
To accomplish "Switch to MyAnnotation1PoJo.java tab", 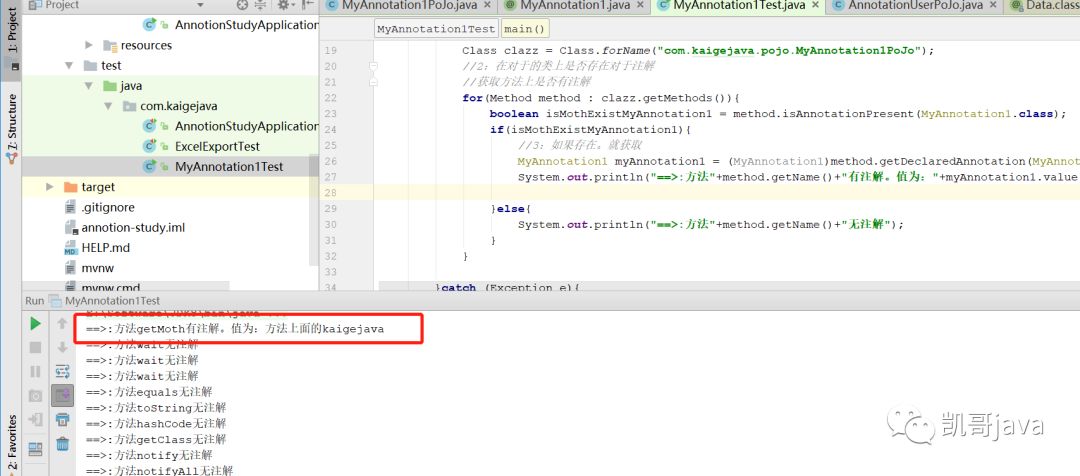I will (409, 6).
